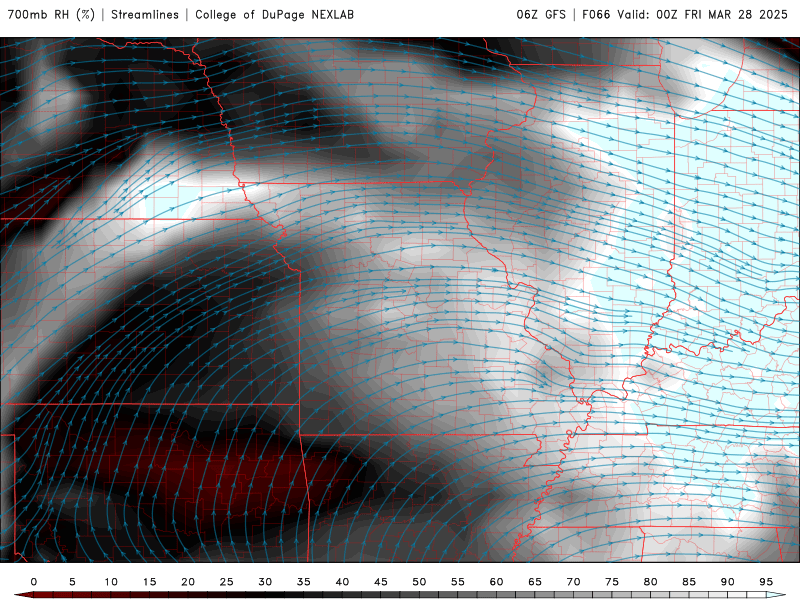Click the "15" value on the color scale
Screen dimensions: 800x600
coord(149,582)
